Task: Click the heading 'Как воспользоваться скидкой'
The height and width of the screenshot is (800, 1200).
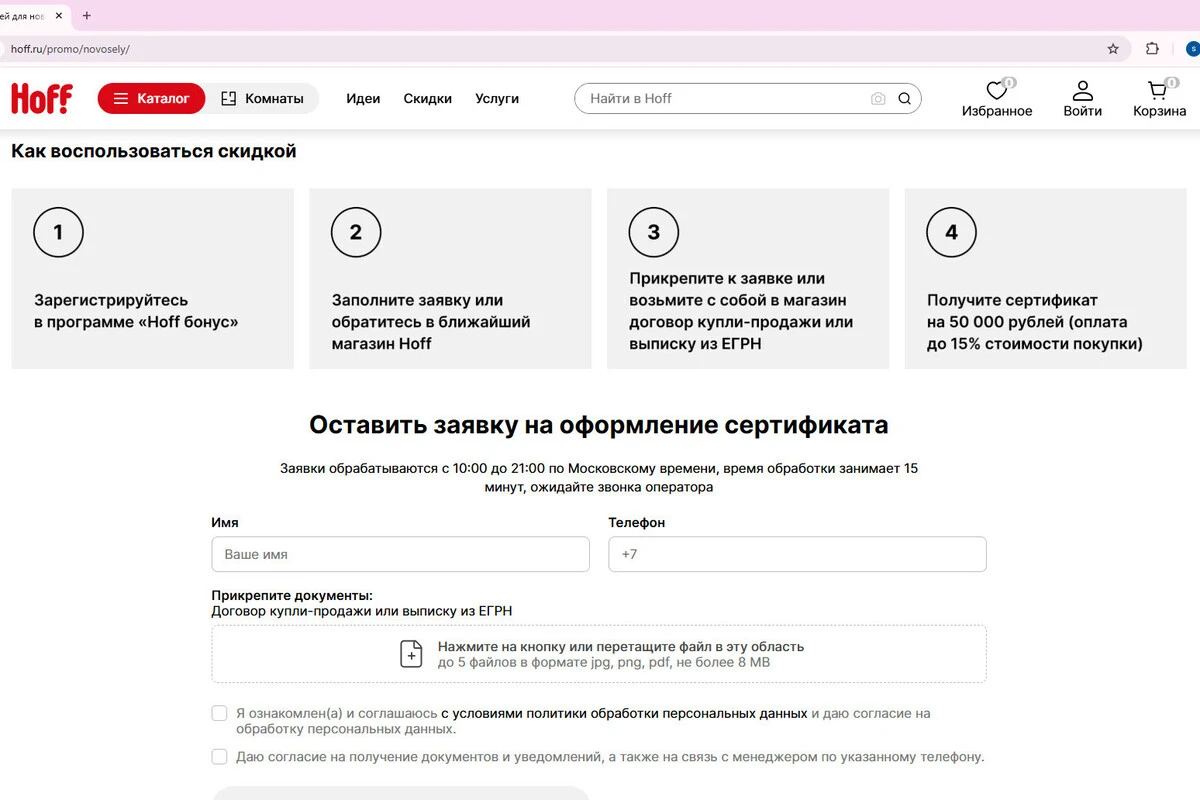Action: 154,151
